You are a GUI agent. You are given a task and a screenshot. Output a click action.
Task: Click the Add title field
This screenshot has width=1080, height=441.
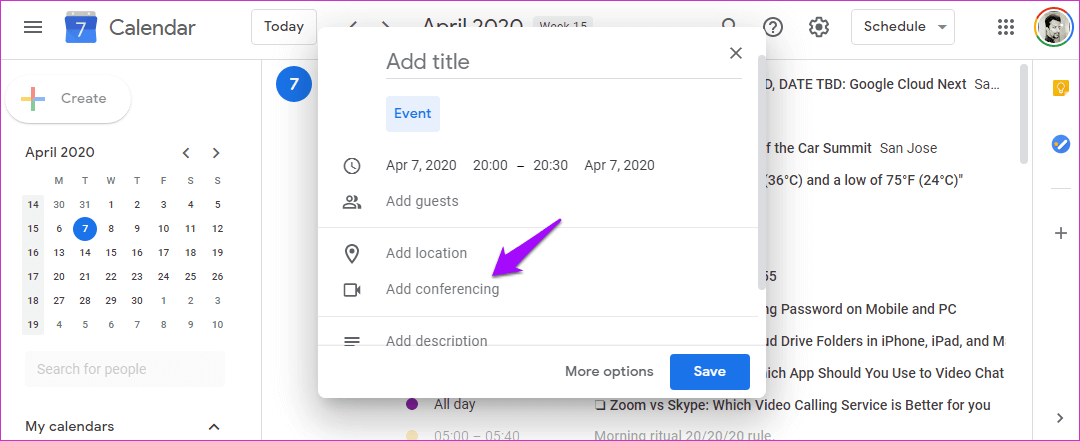[x=563, y=62]
